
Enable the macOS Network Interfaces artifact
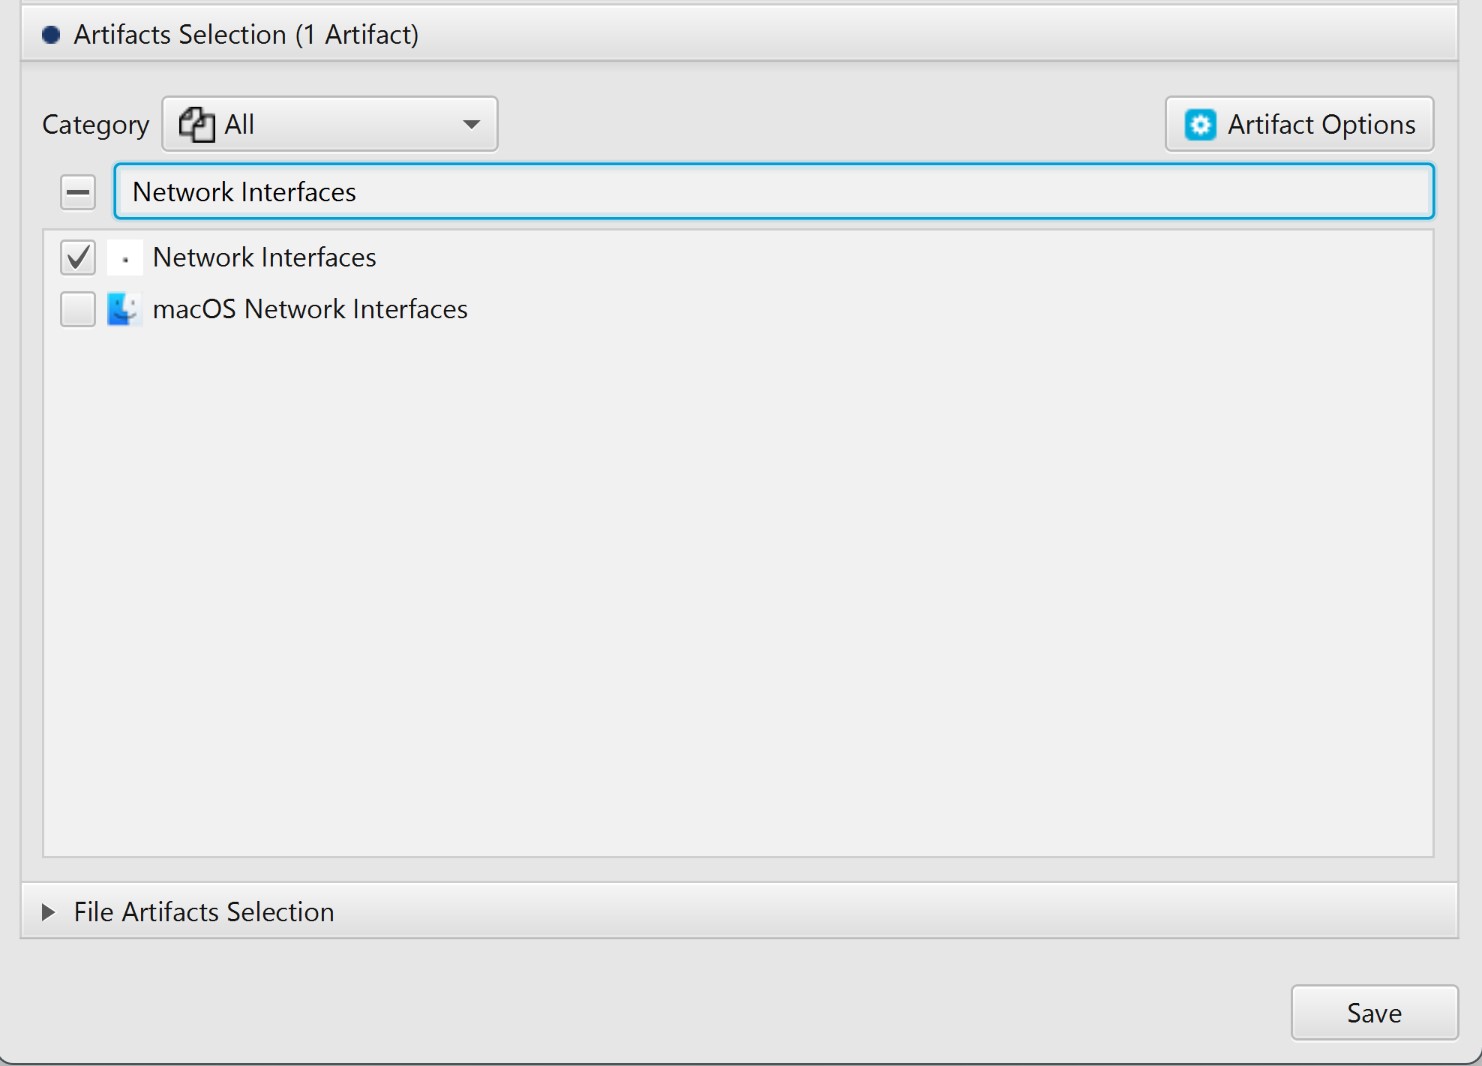click(77, 309)
